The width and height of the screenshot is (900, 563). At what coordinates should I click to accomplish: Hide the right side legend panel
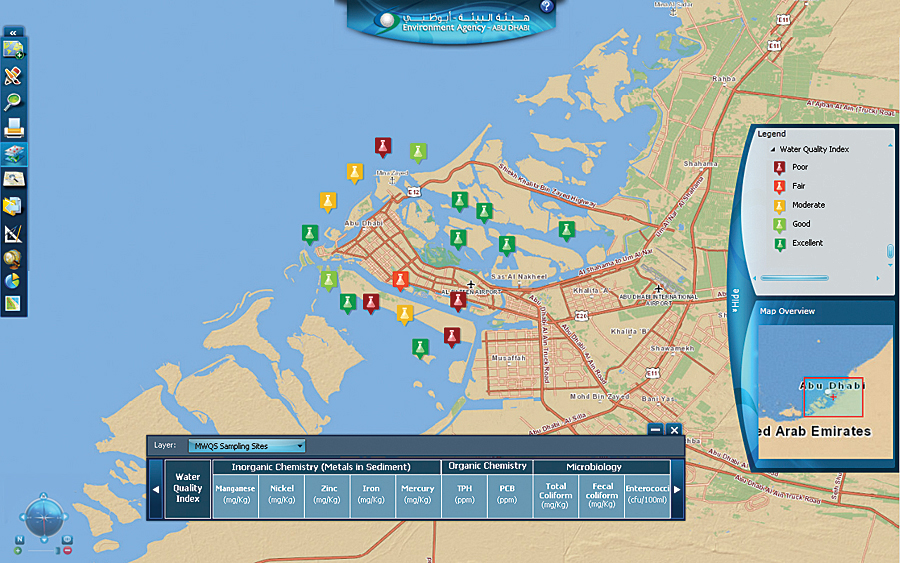coord(735,297)
